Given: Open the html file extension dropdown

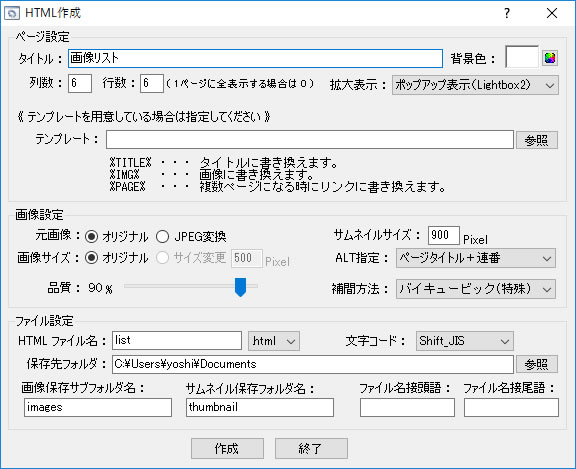Looking at the screenshot, I should pos(274,341).
